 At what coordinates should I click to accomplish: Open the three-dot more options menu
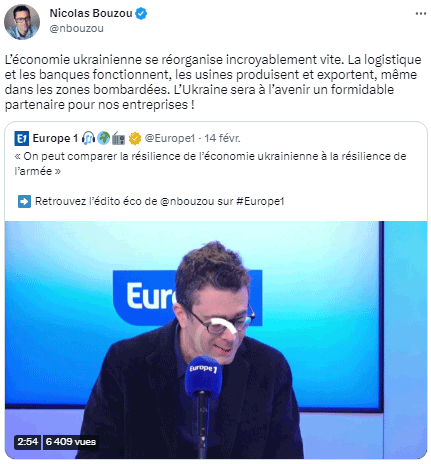[x=421, y=13]
